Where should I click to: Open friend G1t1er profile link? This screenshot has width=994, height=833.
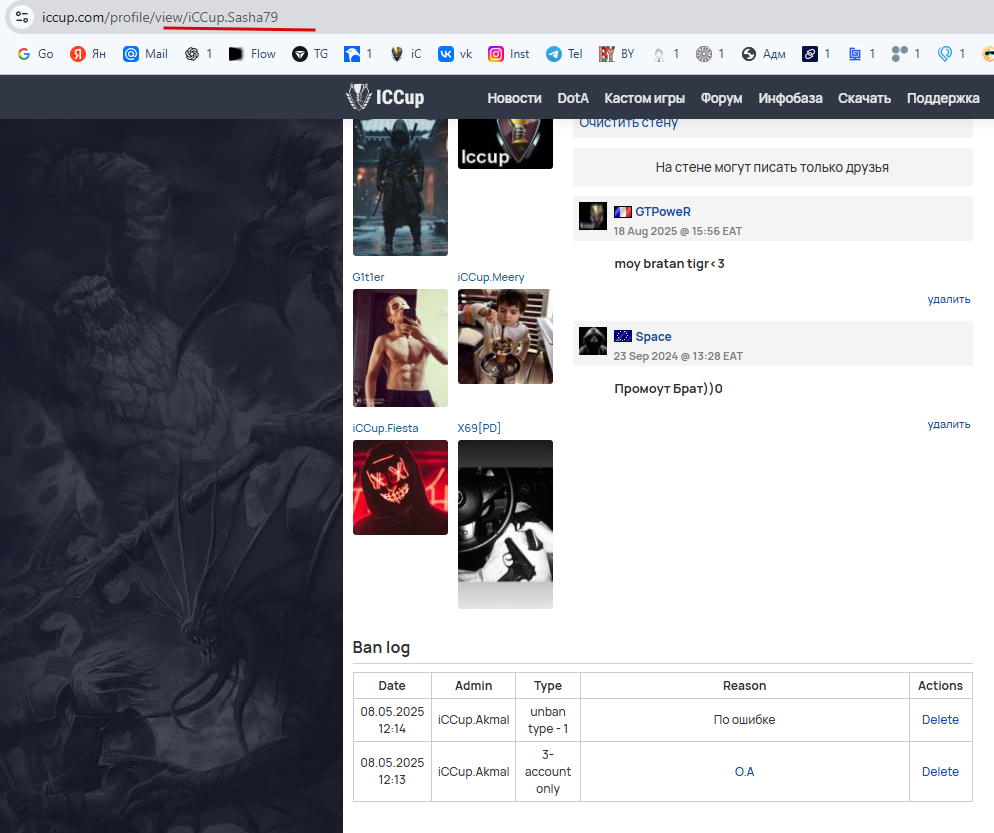point(368,277)
